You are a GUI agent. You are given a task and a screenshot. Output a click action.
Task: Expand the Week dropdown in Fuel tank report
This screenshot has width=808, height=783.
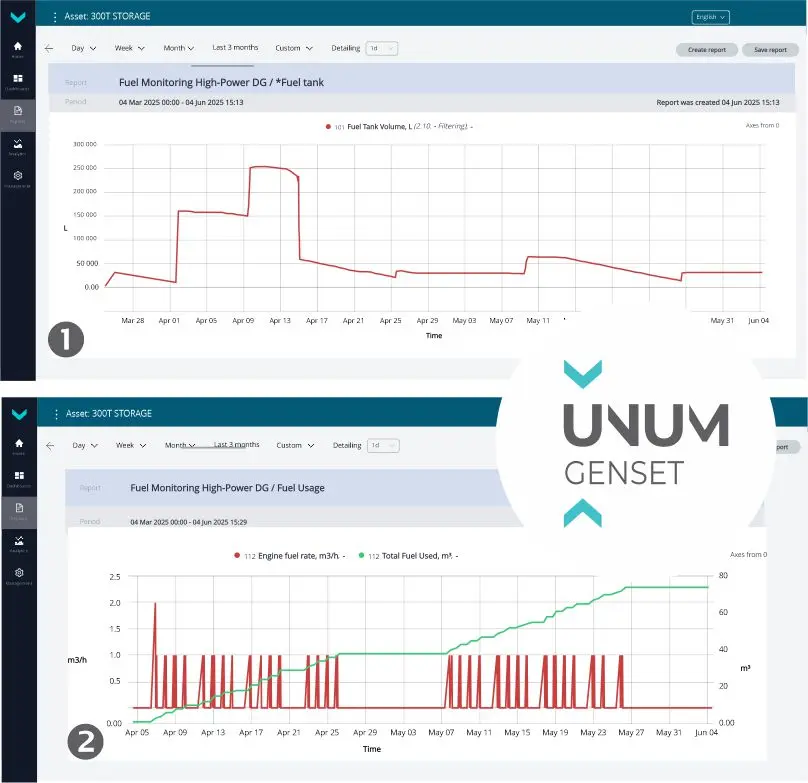[x=130, y=48]
